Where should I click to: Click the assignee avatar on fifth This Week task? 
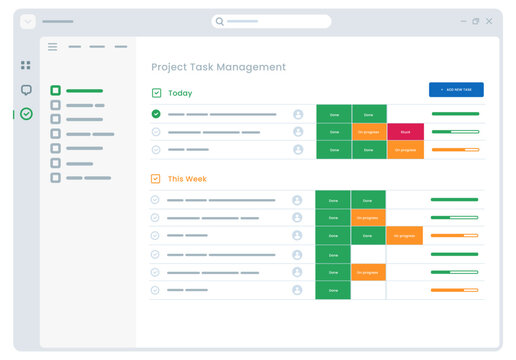(x=297, y=272)
